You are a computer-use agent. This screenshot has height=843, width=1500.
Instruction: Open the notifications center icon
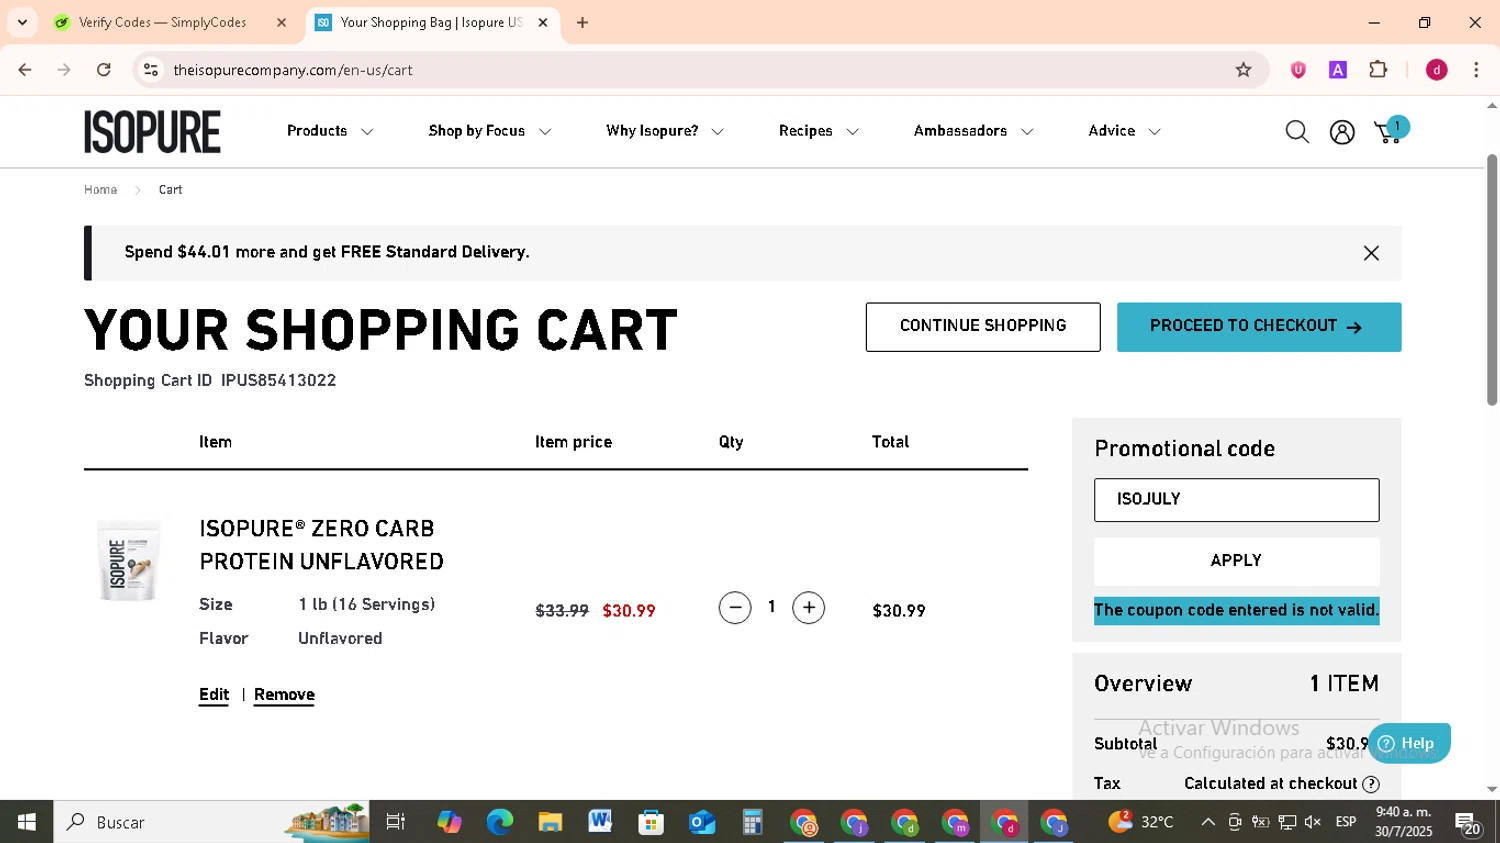click(x=1468, y=823)
